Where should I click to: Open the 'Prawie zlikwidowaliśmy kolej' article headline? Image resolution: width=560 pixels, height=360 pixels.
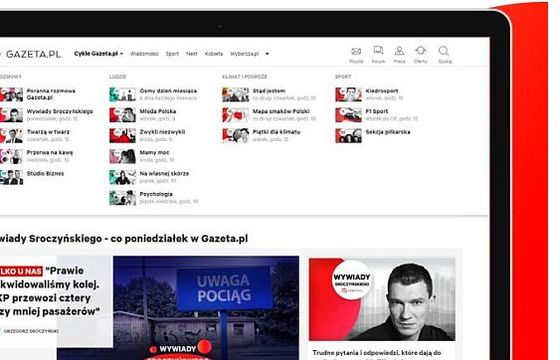[x=50, y=291]
